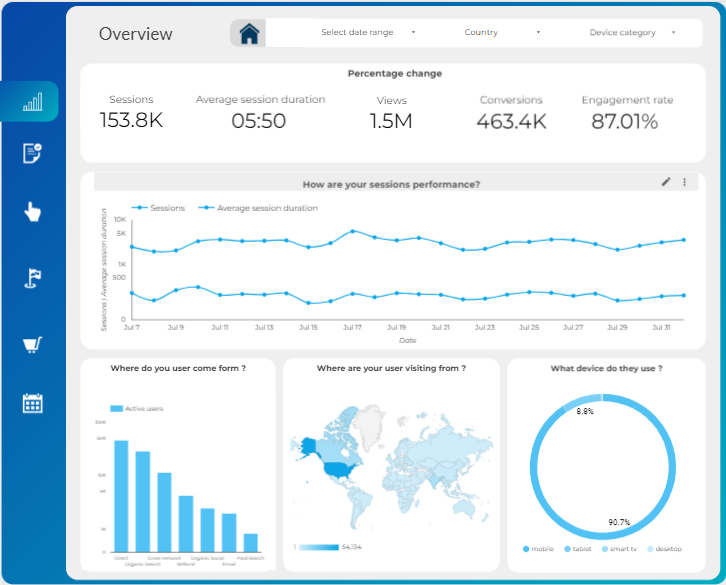Viewport: 726px width, 585px height.
Task: Open the three-dot menu on sessions chart
Action: [x=684, y=182]
